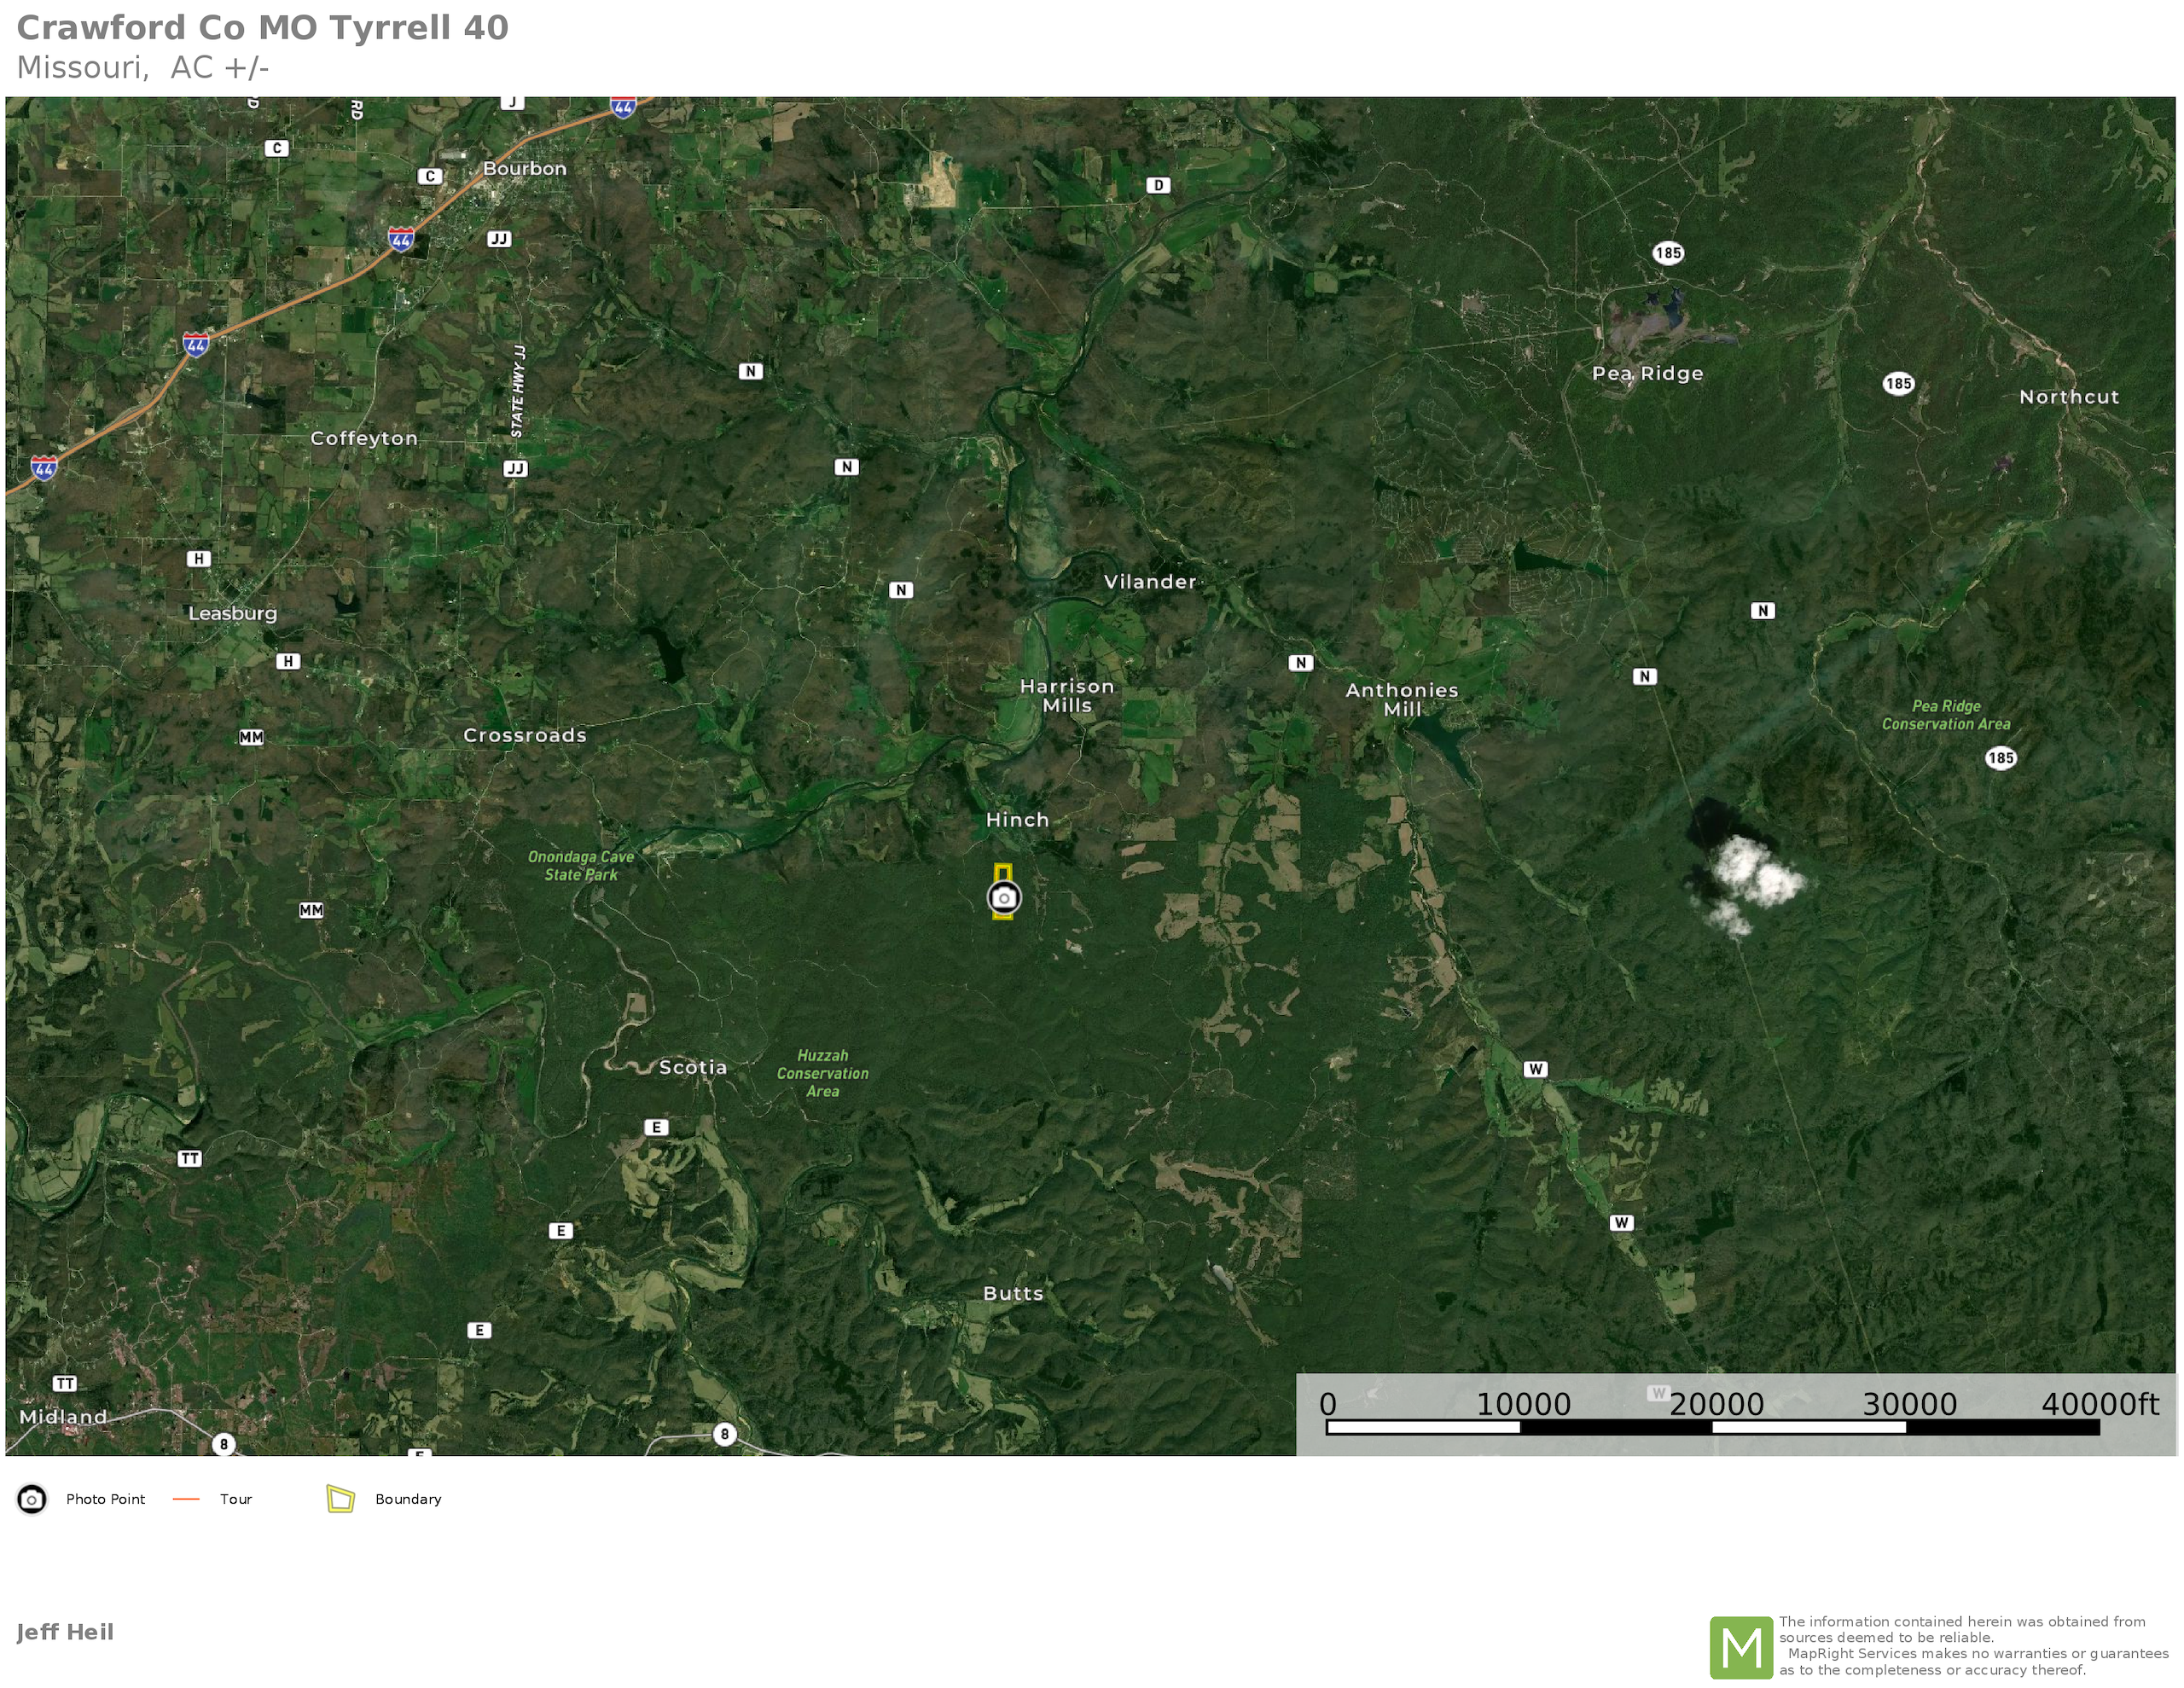Click the Pea Ridge Conservation Area label
The height and width of the screenshot is (1688, 2184).
(x=1945, y=715)
